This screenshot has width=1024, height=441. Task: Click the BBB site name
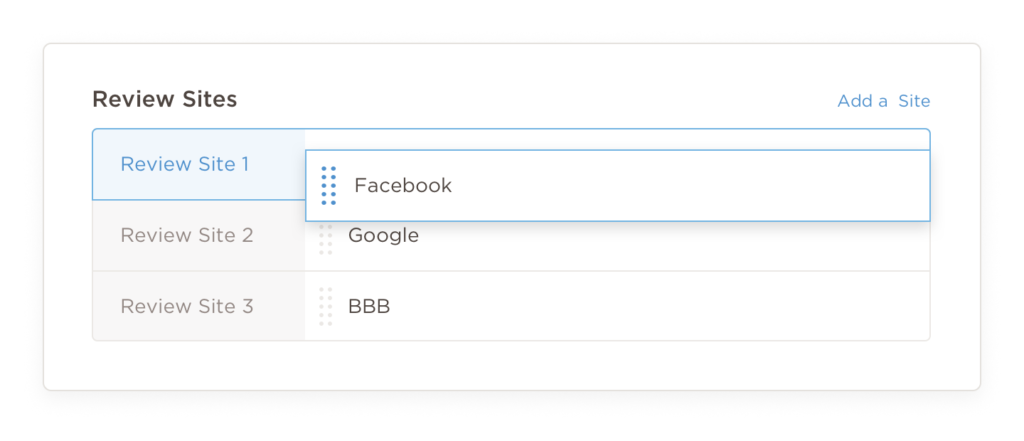pos(369,306)
